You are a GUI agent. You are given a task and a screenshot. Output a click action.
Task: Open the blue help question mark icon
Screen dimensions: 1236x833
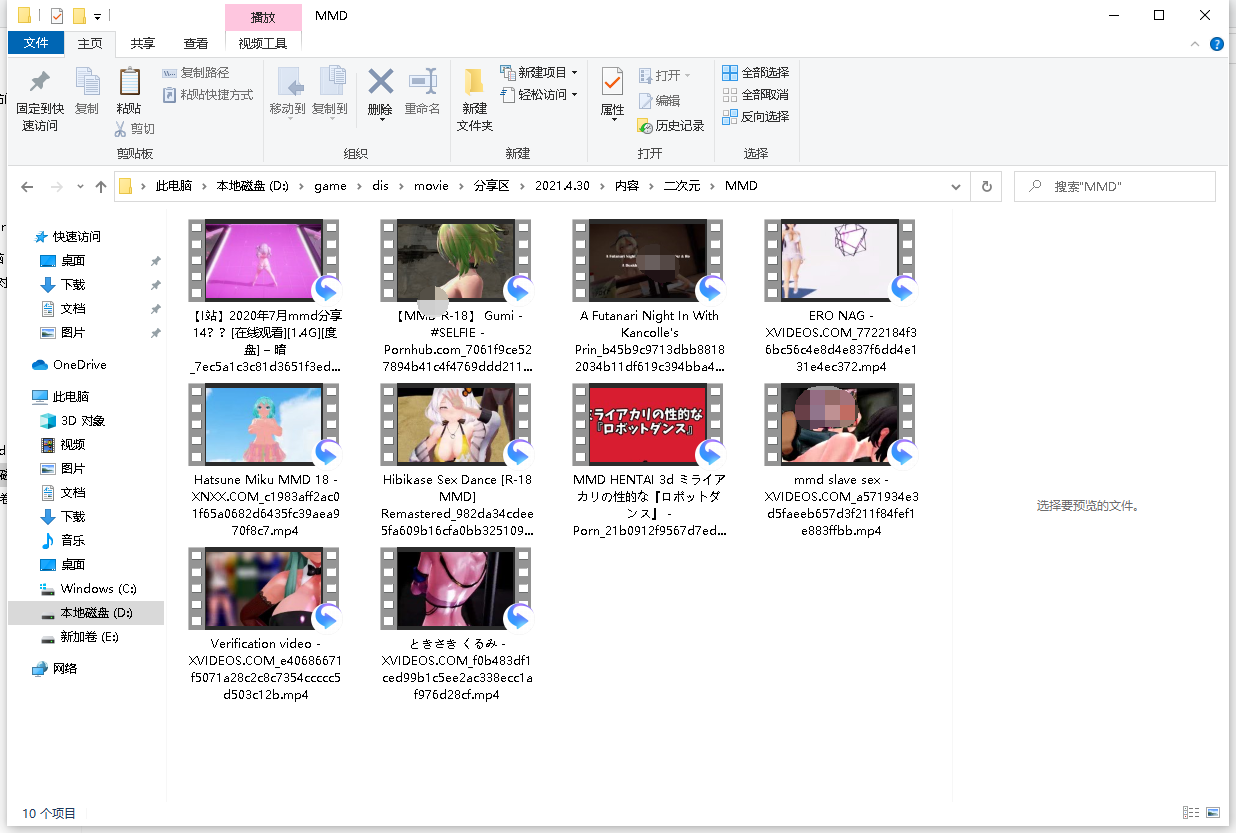point(1217,44)
